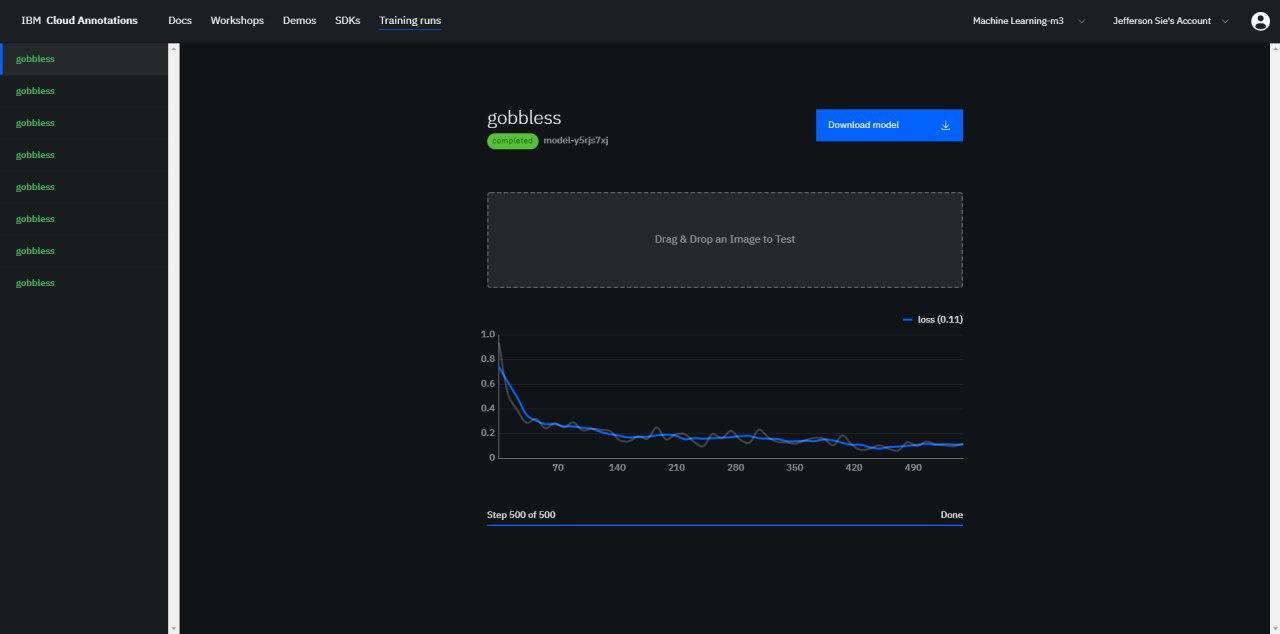Click the download arrow icon on Download model
Viewport: 1280px width, 634px height.
pos(945,125)
